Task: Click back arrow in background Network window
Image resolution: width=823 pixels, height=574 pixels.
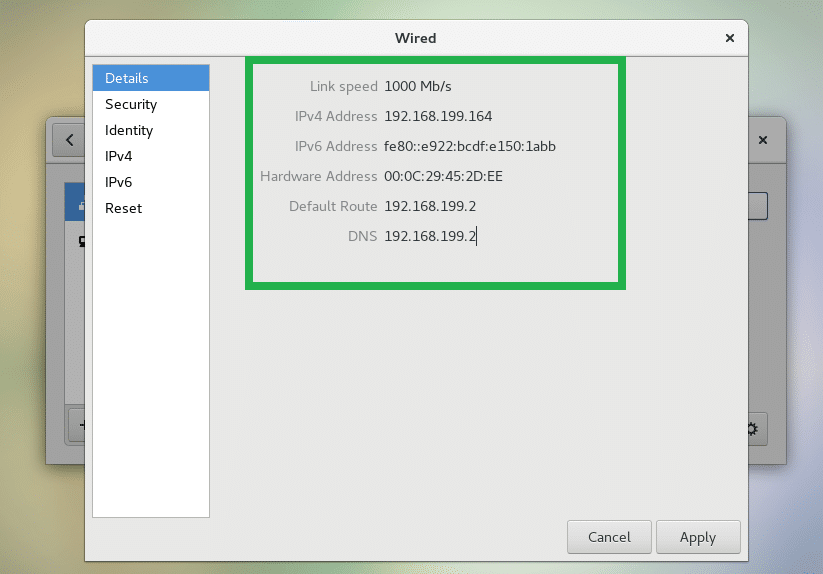Action: pos(69,140)
